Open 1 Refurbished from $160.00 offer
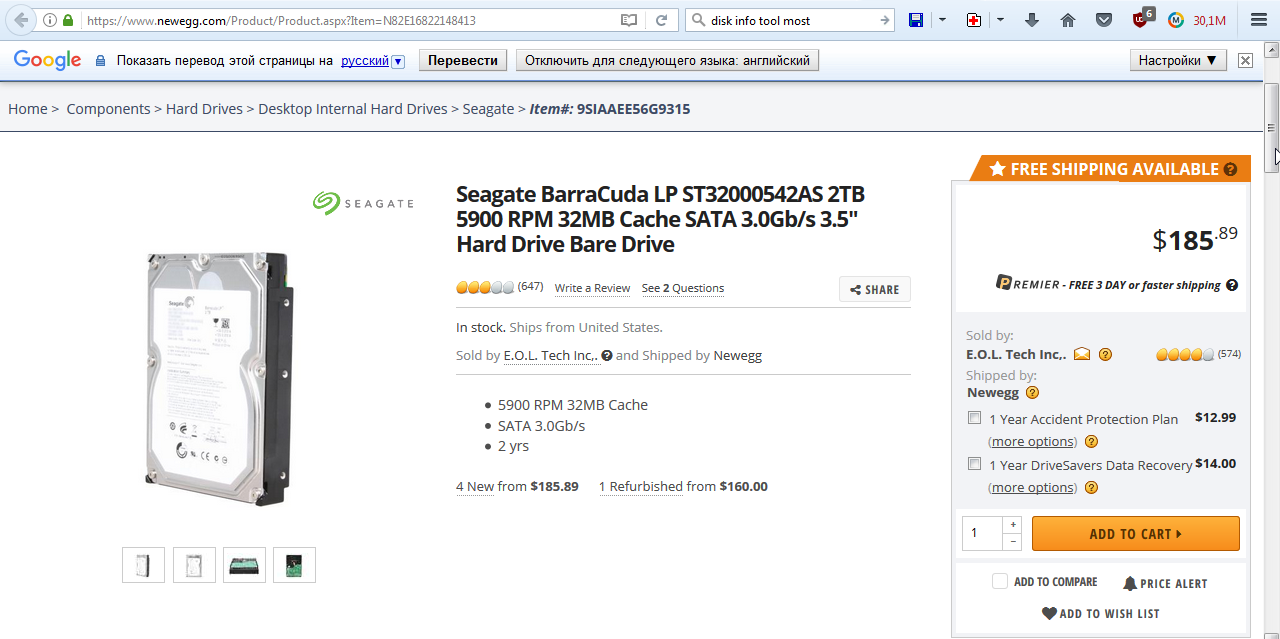This screenshot has height=639, width=1280. 683,486
